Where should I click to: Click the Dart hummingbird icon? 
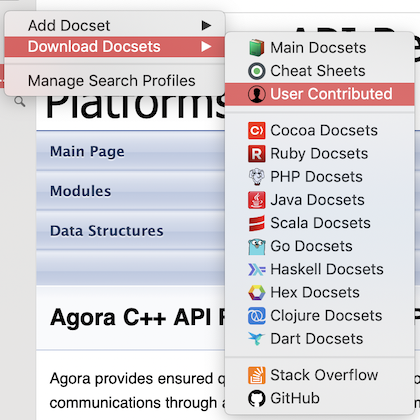point(257,339)
